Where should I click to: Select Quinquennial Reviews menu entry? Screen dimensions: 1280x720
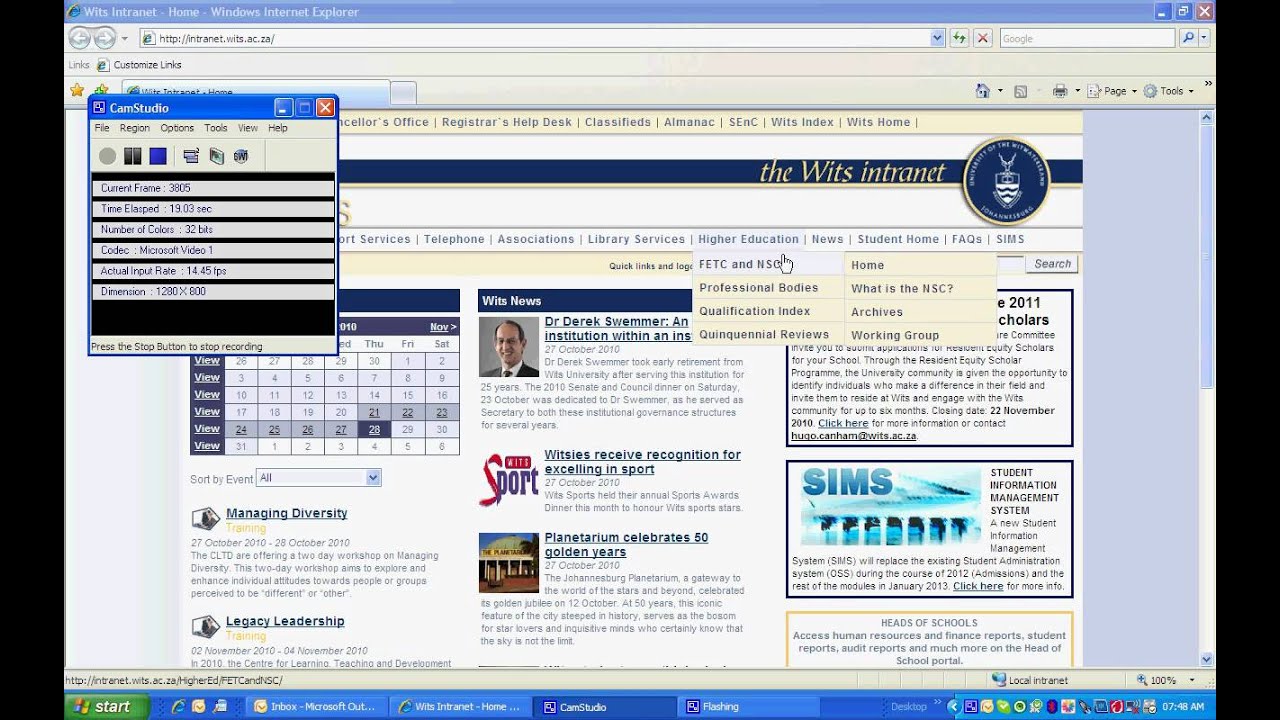[x=767, y=334]
